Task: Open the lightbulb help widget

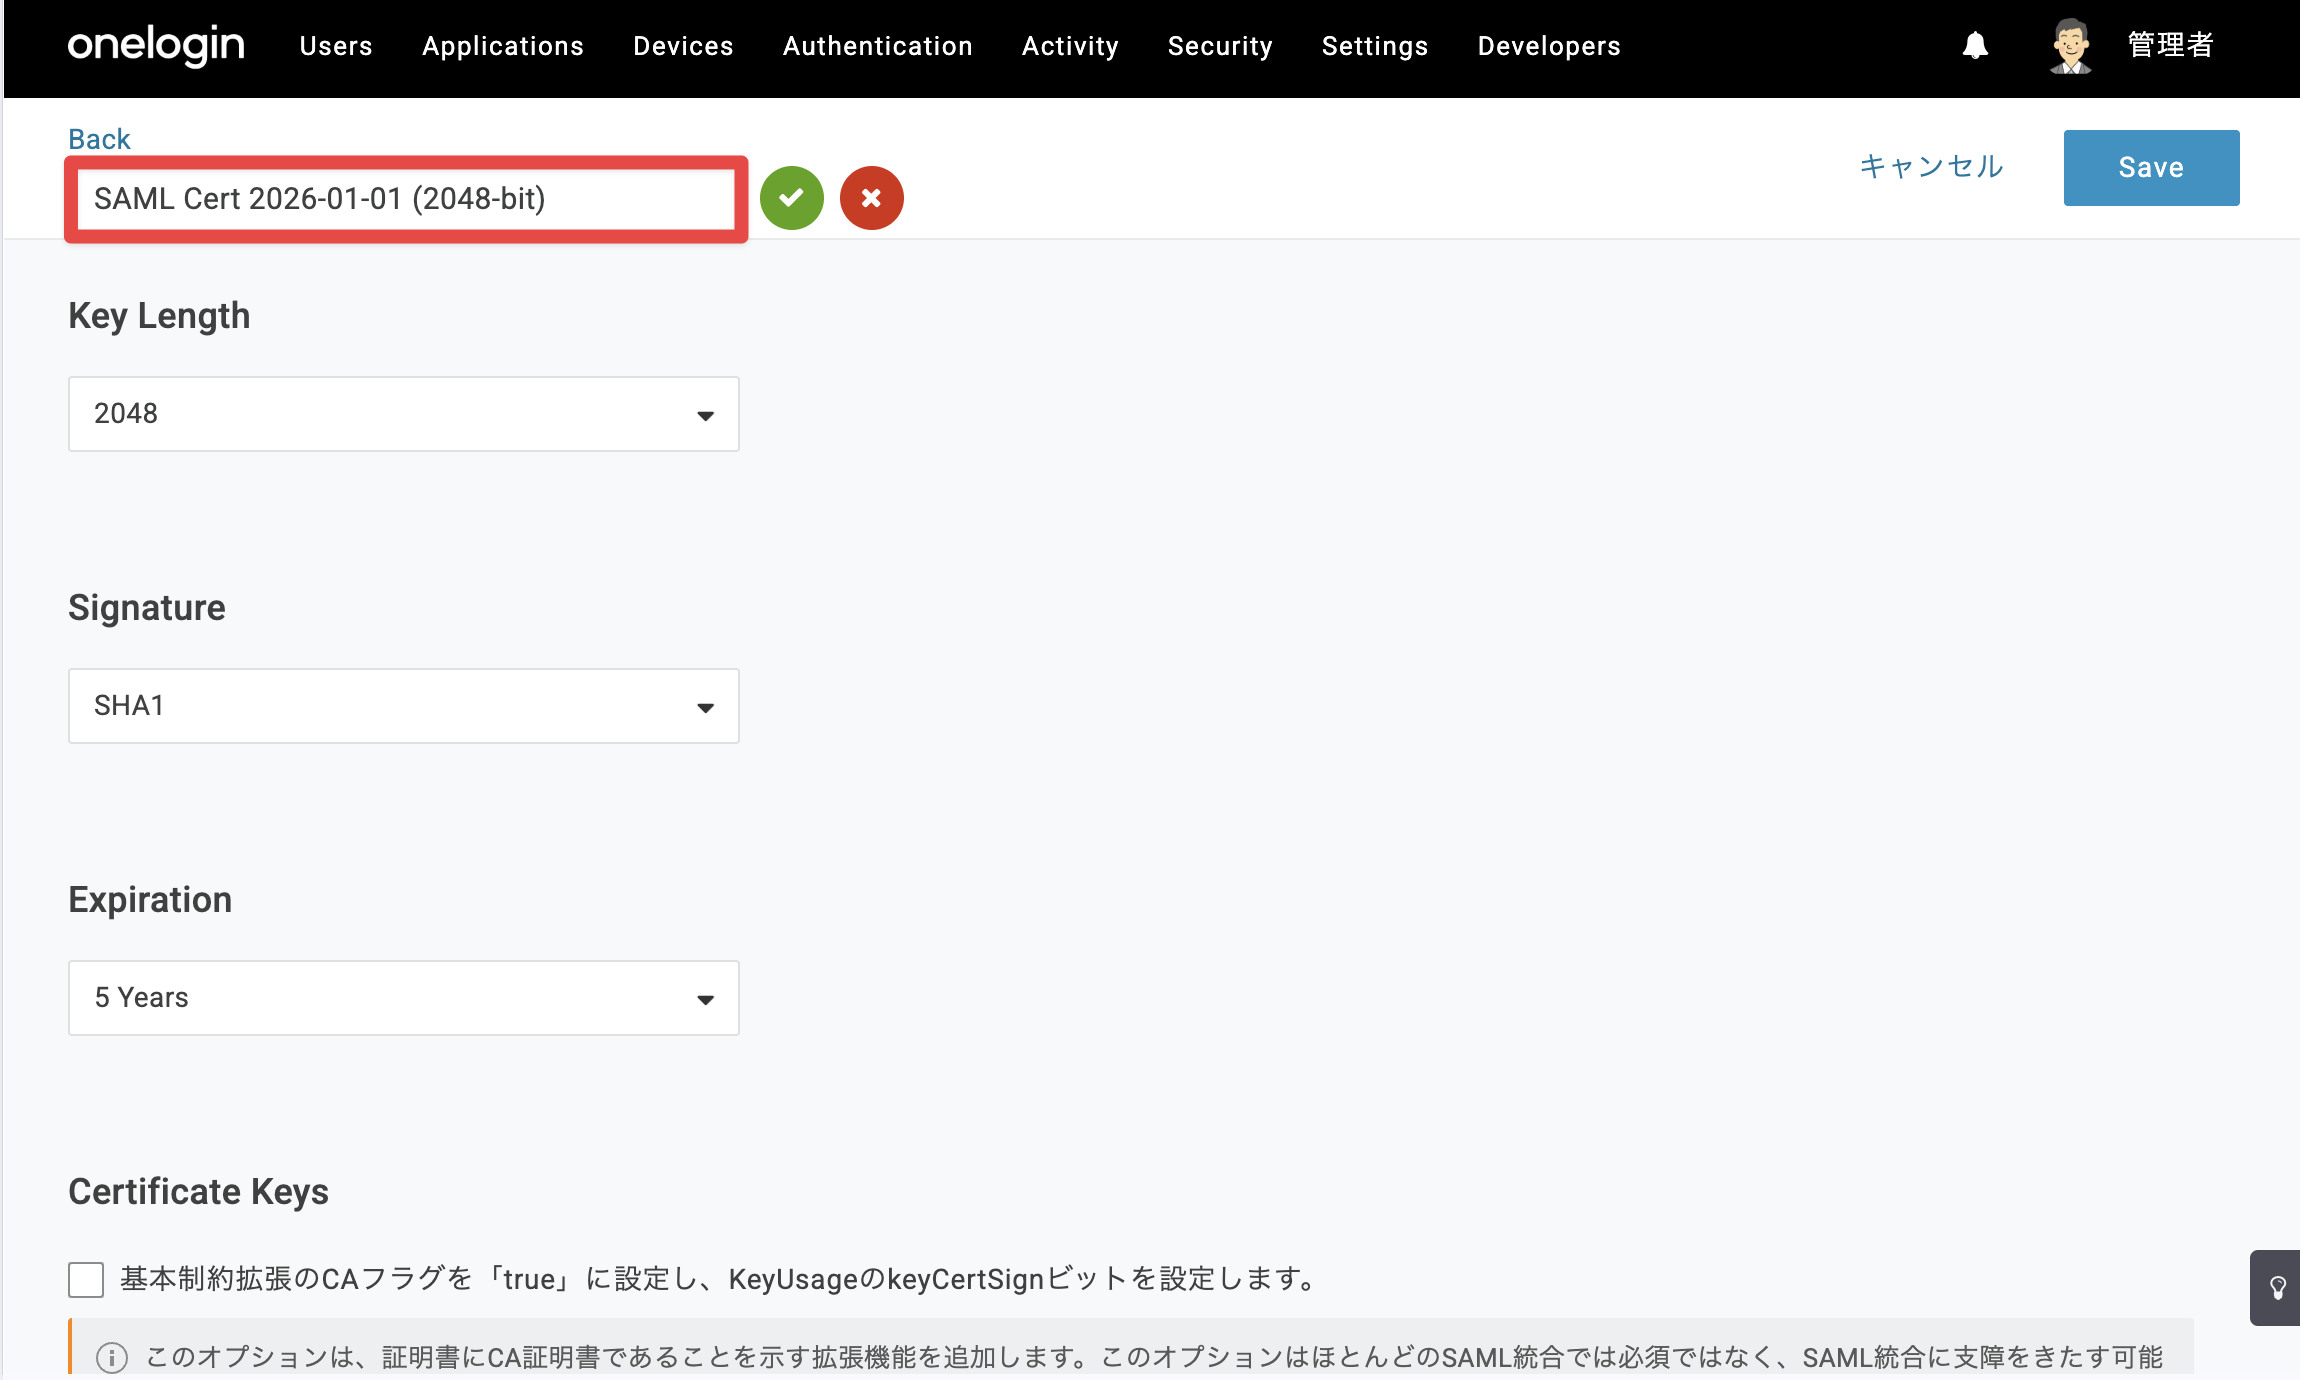Action: 2277,1288
